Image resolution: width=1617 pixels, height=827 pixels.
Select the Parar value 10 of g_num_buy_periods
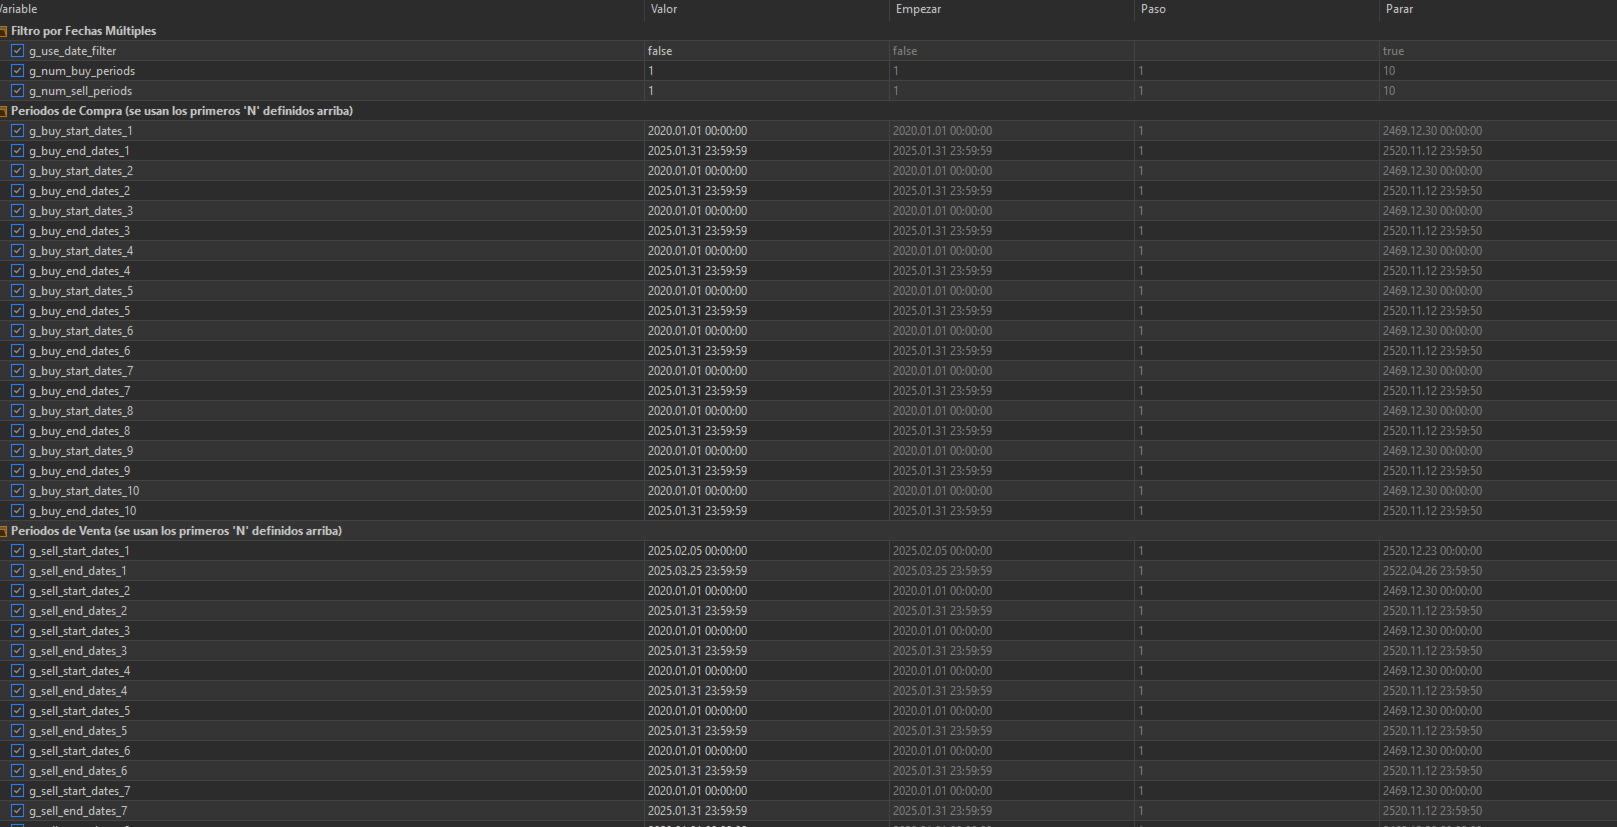point(1389,71)
